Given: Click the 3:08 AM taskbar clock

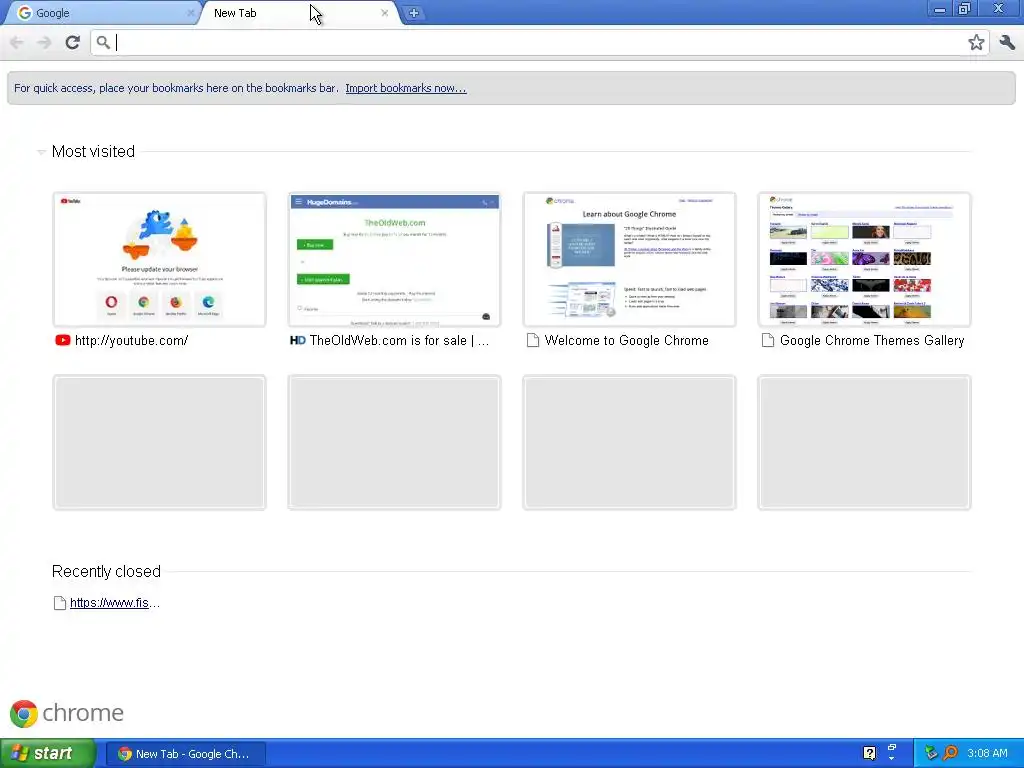Looking at the screenshot, I should click(987, 753).
